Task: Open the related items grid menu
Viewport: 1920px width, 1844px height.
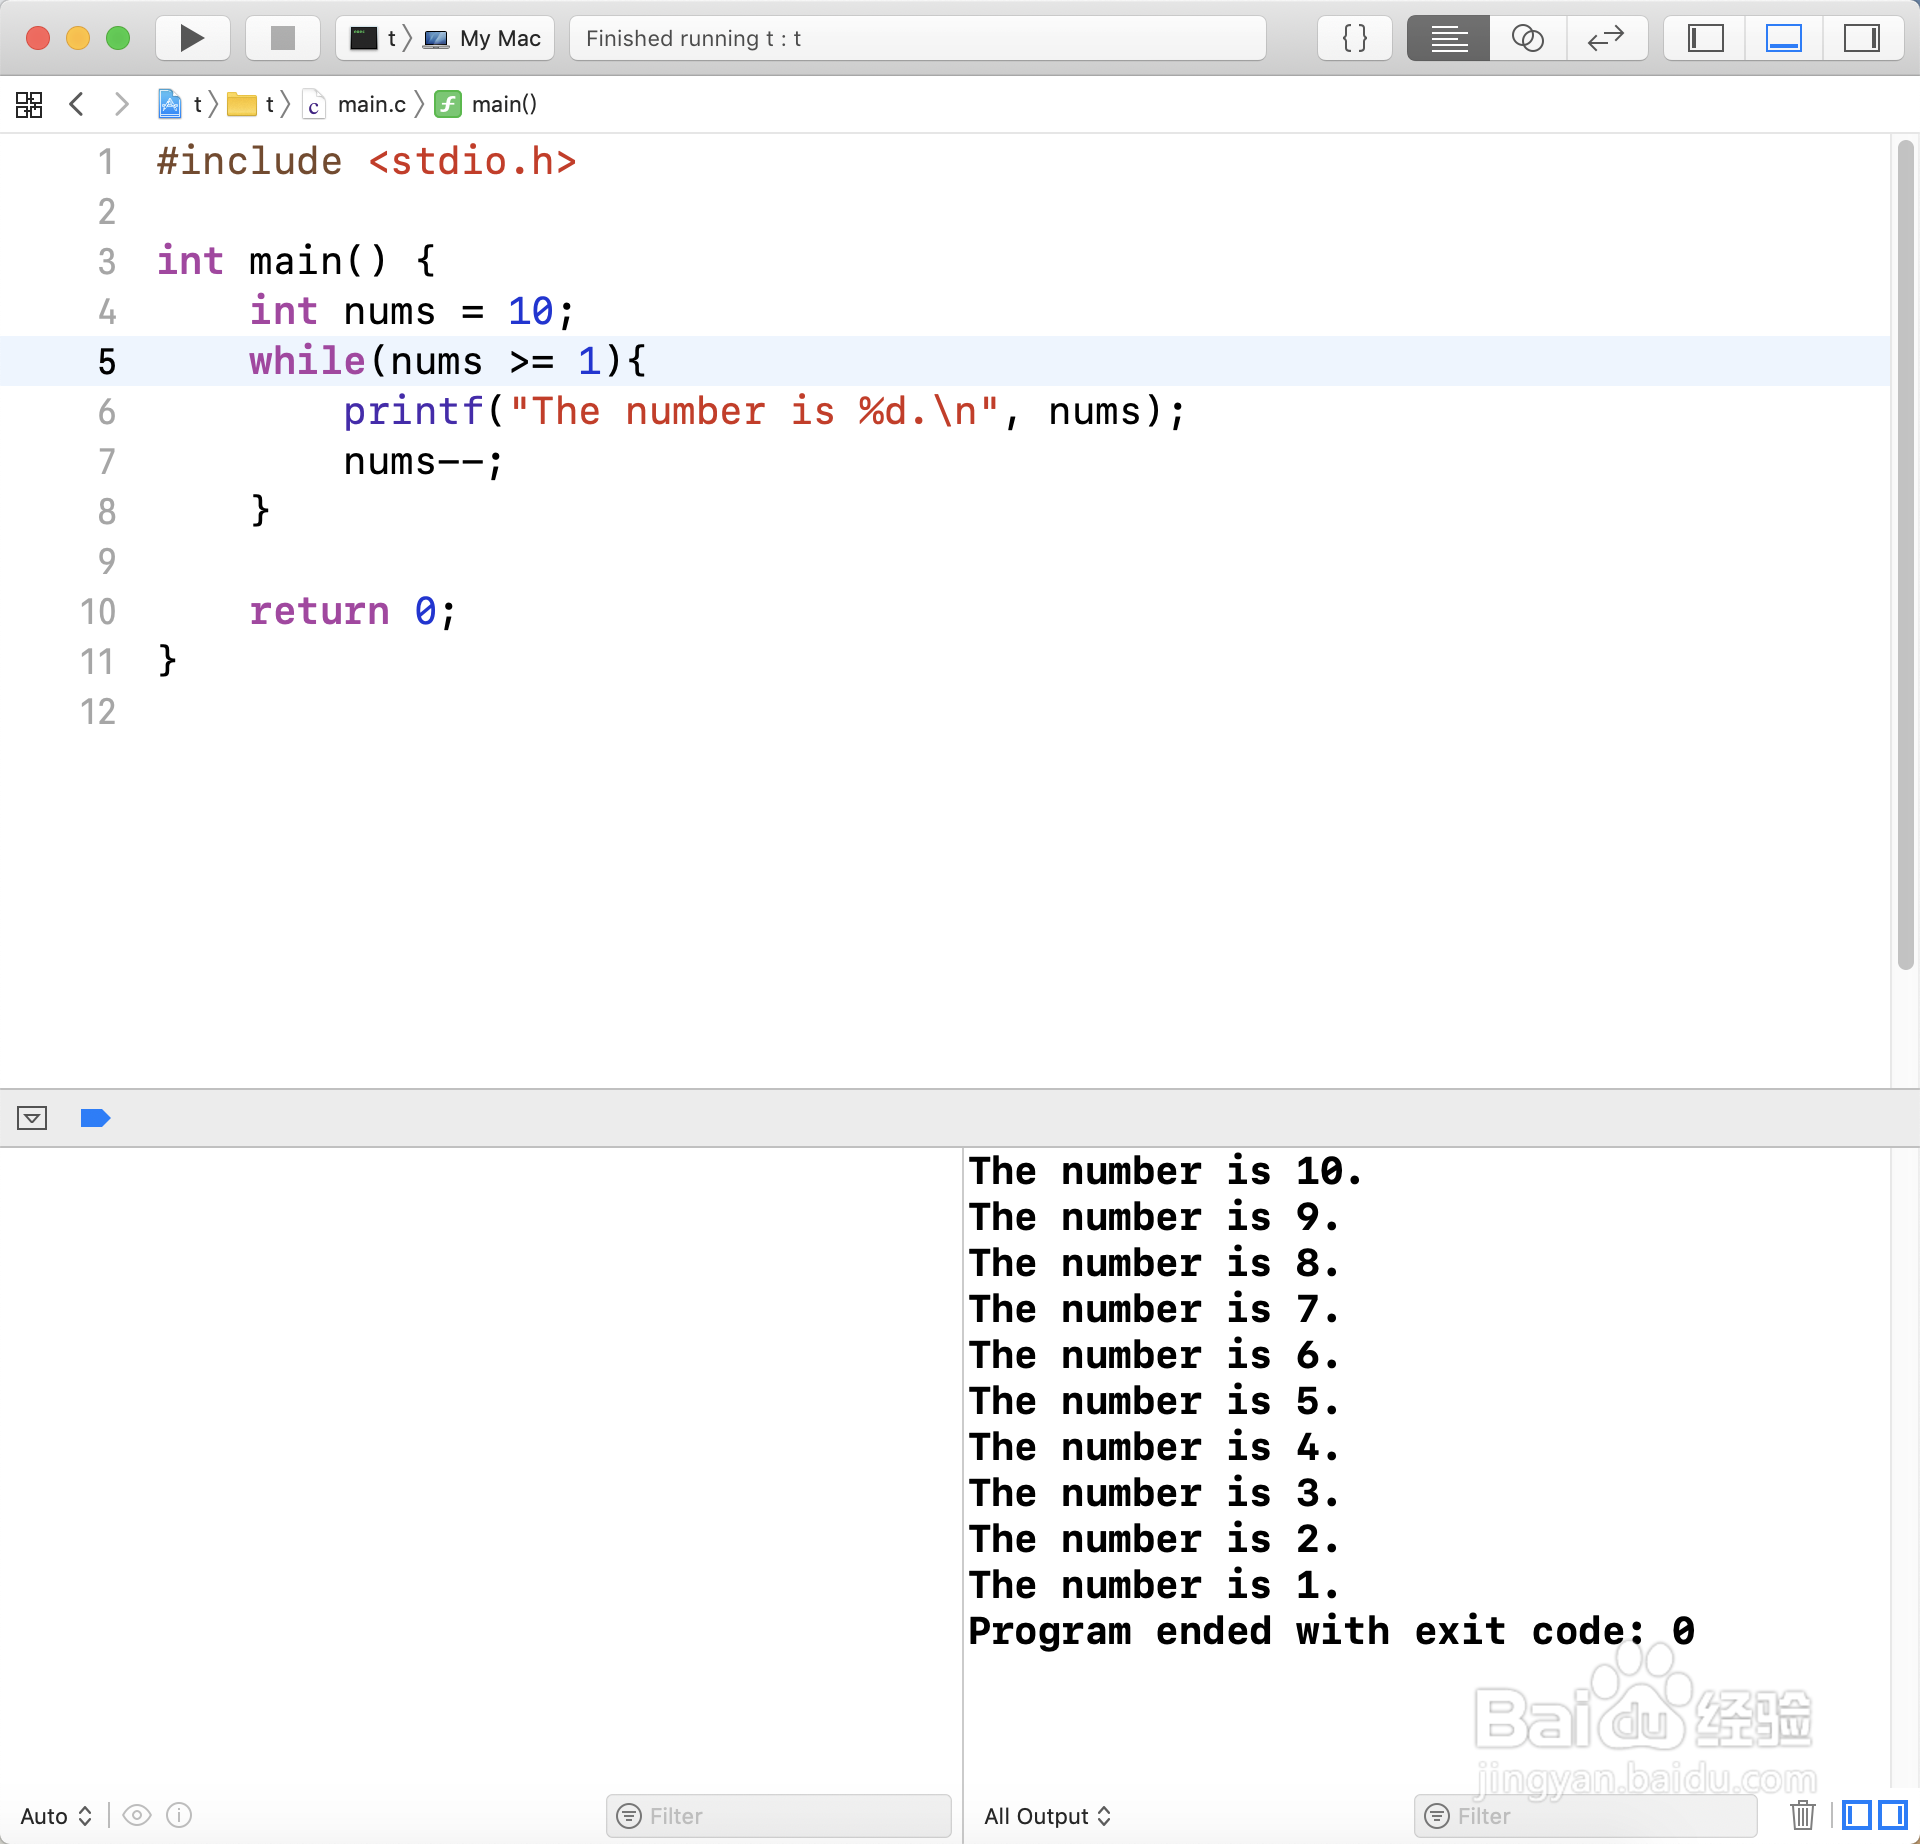Action: 29,104
